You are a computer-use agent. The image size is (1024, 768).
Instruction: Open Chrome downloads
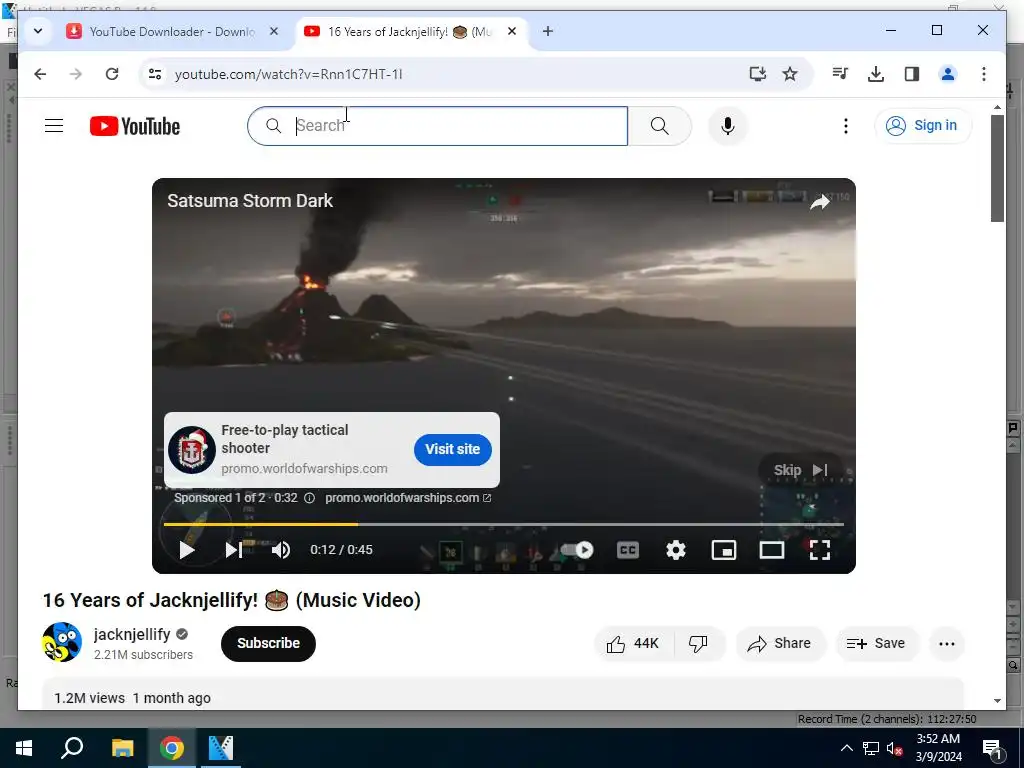pos(876,74)
